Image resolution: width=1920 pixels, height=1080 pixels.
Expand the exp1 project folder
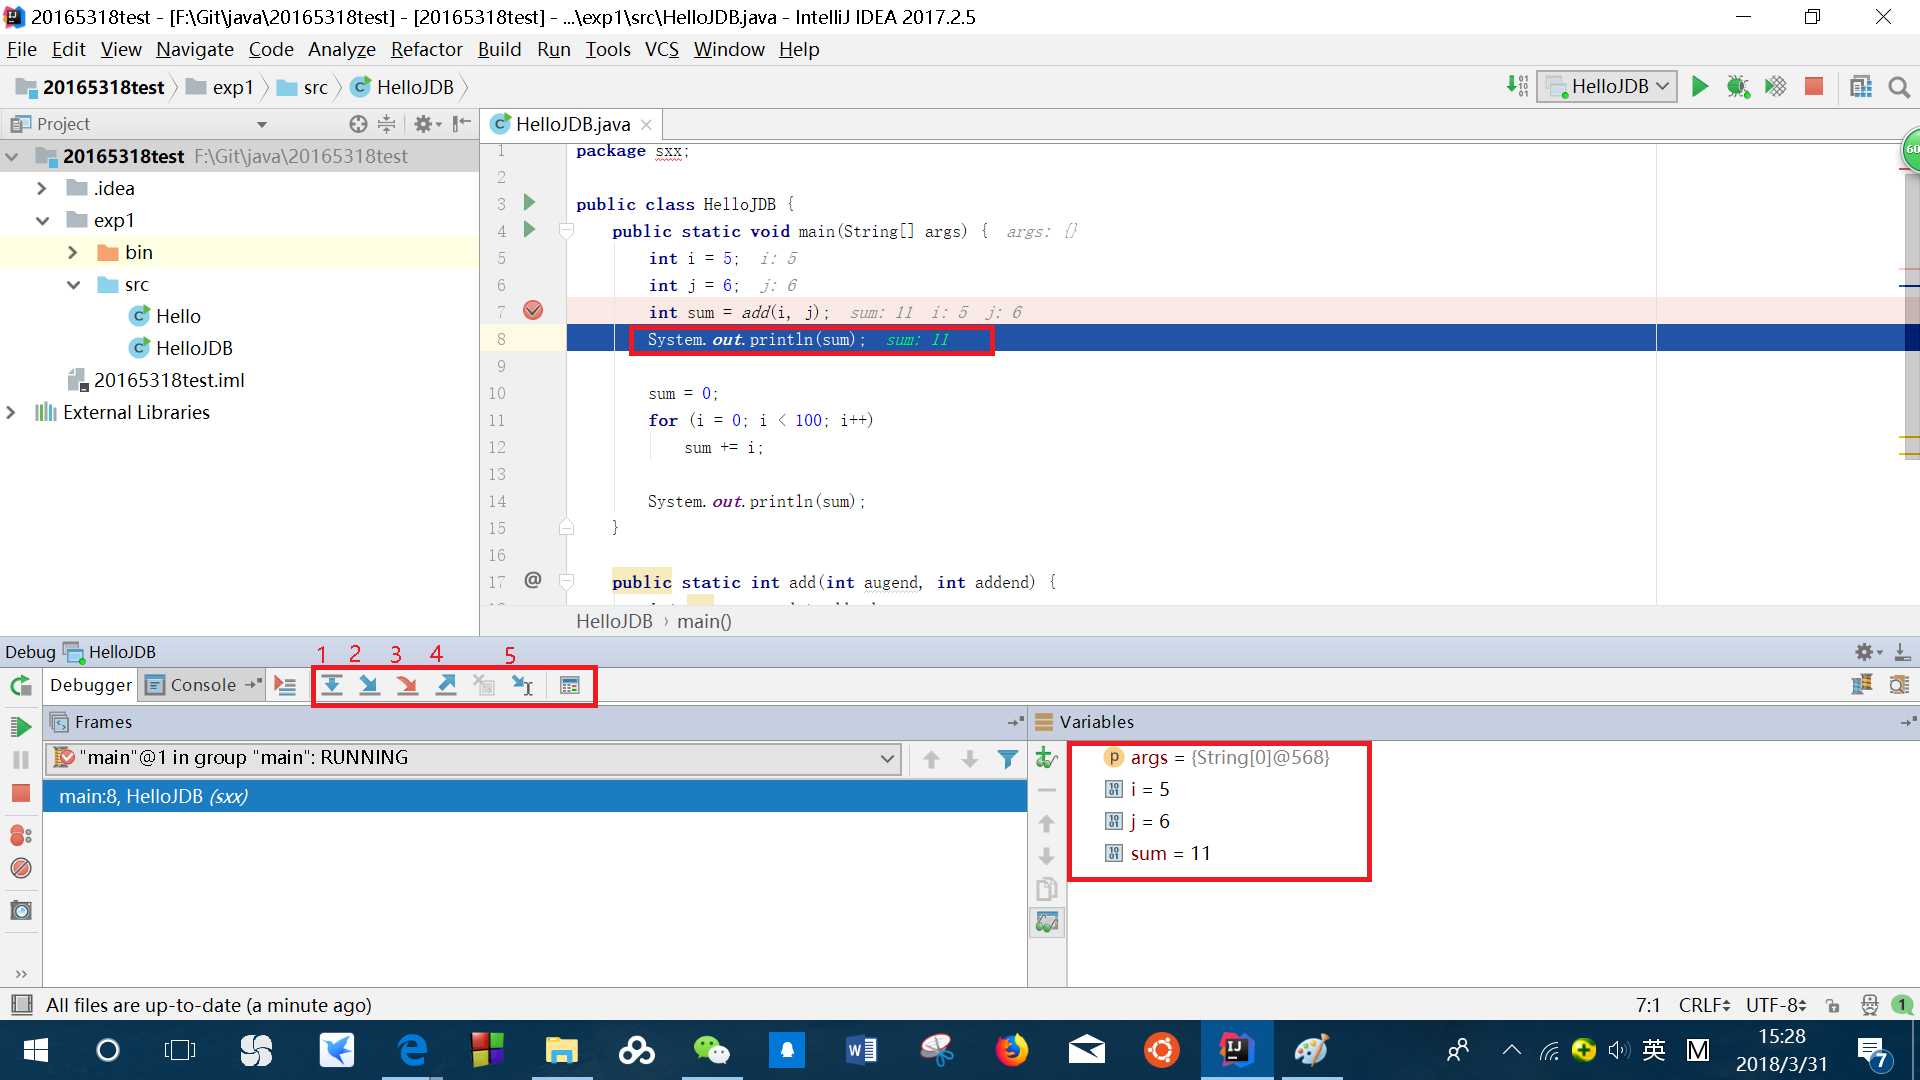41,219
